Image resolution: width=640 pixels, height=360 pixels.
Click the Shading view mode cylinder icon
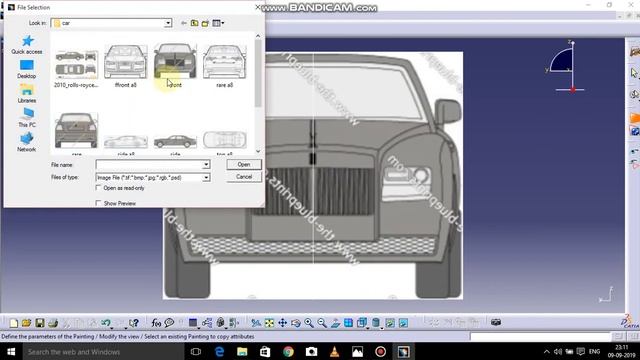tap(376, 323)
